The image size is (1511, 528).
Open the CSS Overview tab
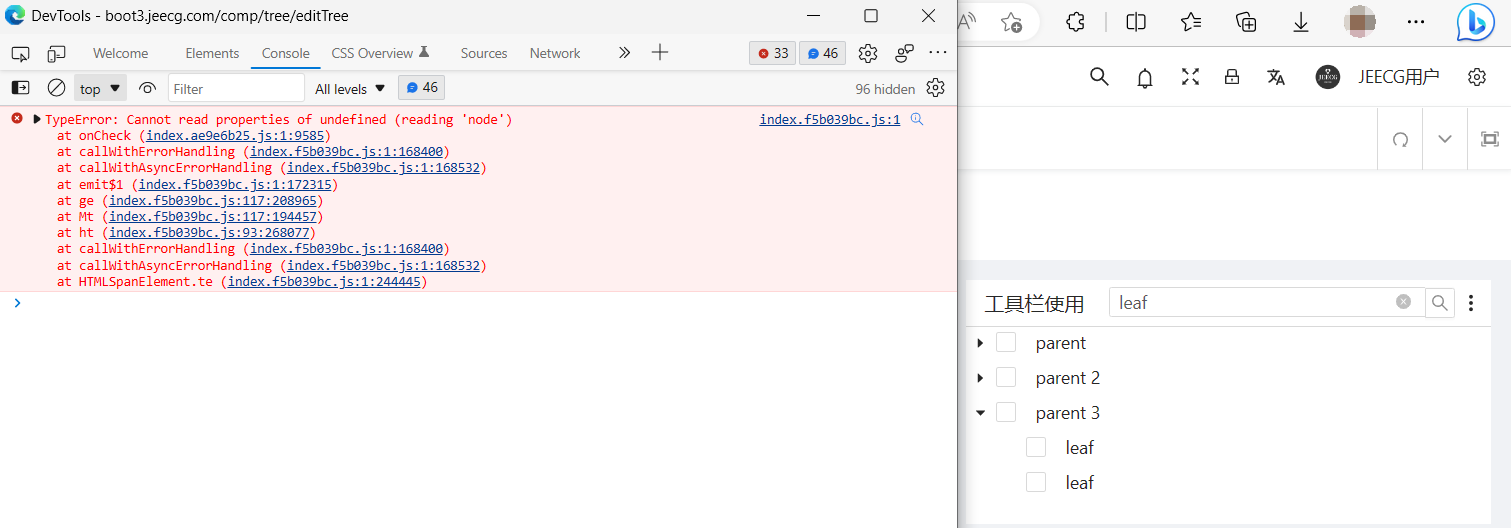click(x=380, y=53)
